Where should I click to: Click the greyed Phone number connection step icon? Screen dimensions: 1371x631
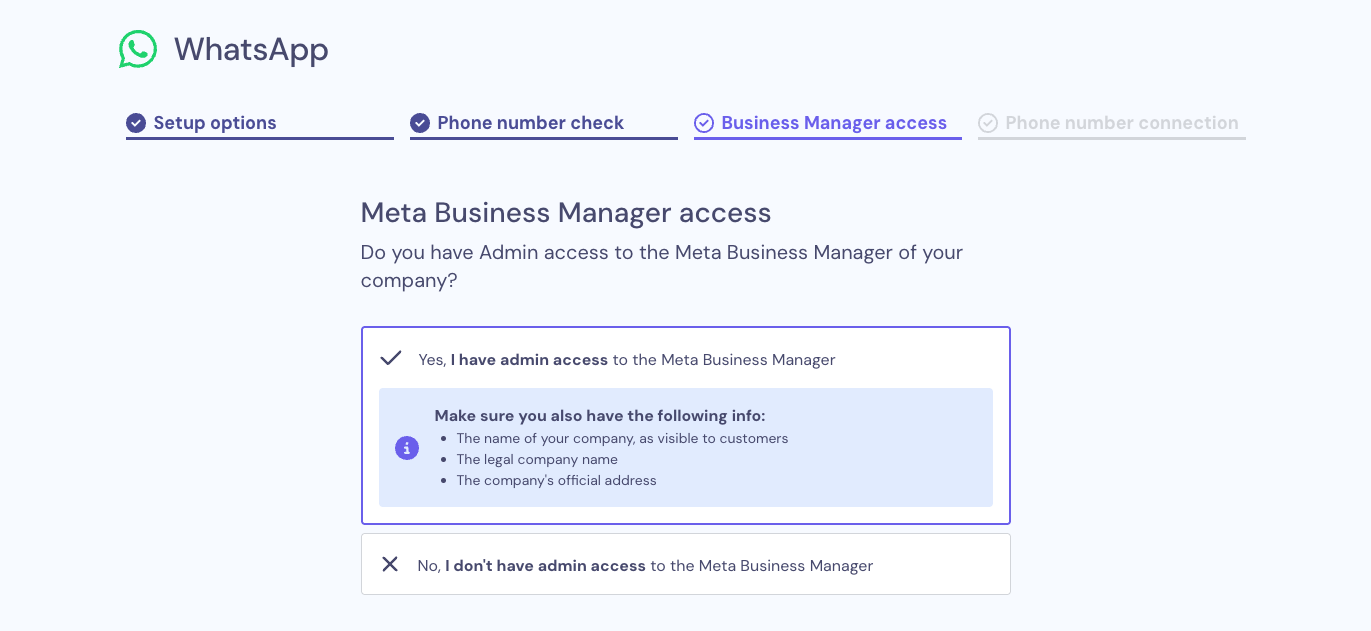(x=988, y=123)
